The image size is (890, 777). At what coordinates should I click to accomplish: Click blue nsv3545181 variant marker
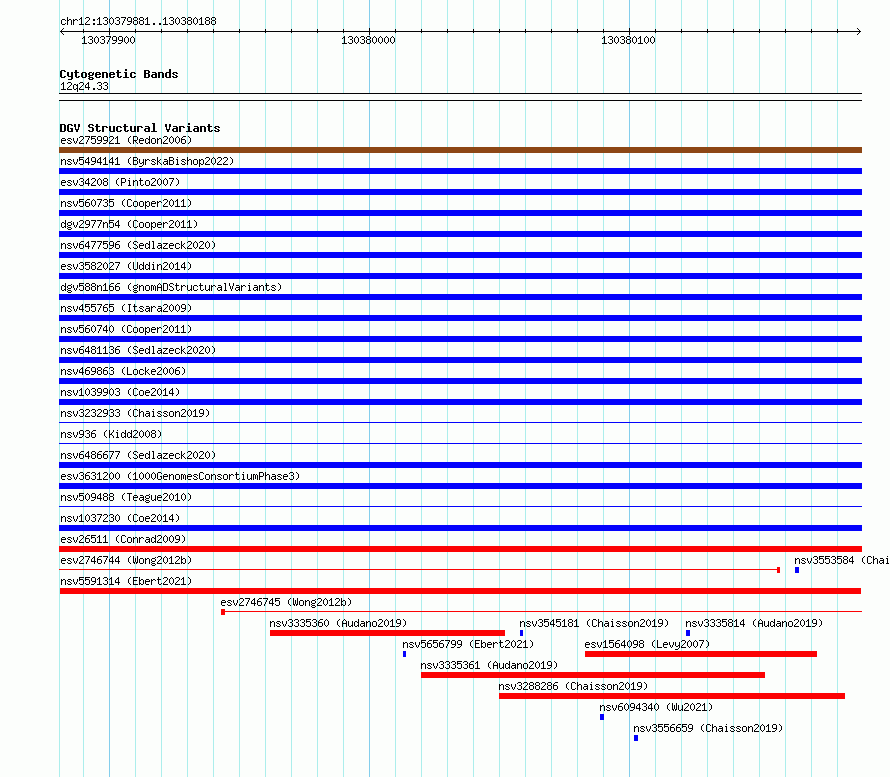[521, 633]
